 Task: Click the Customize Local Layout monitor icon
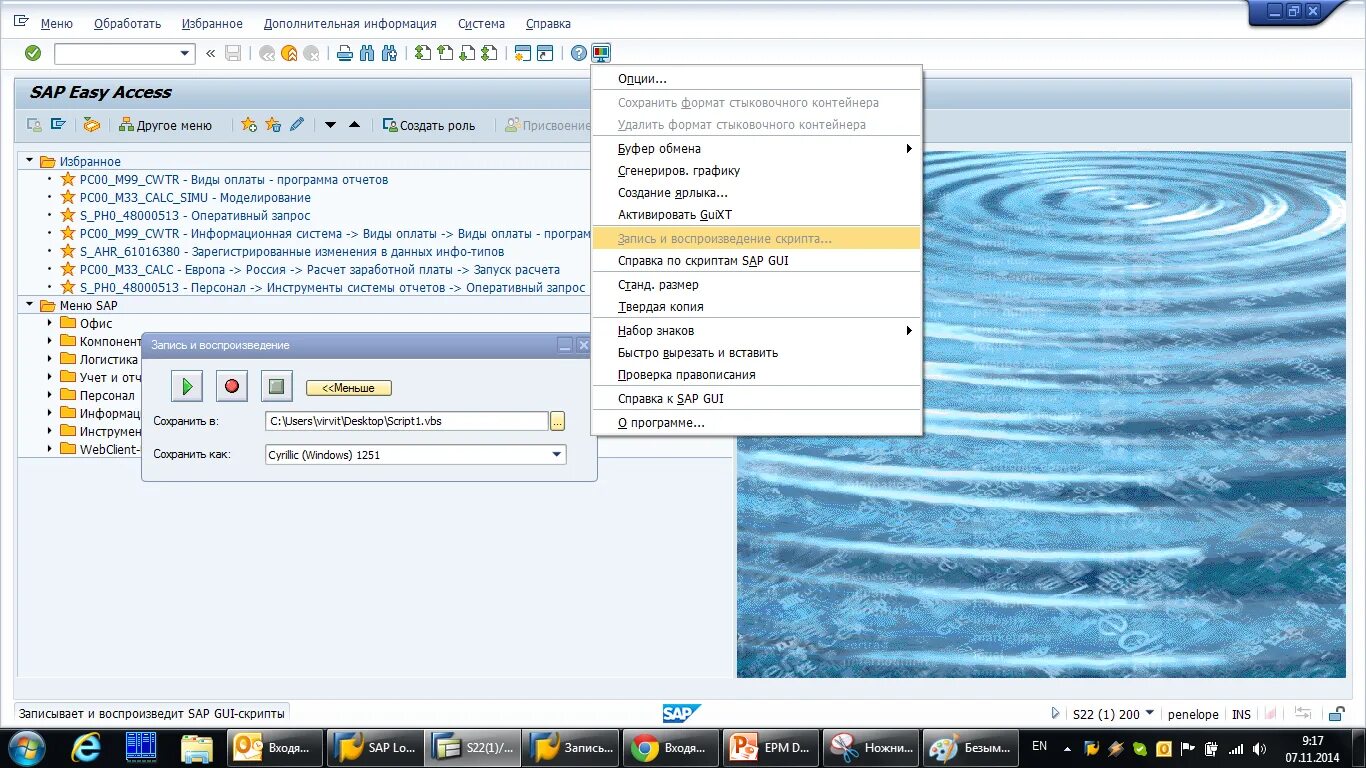click(601, 54)
